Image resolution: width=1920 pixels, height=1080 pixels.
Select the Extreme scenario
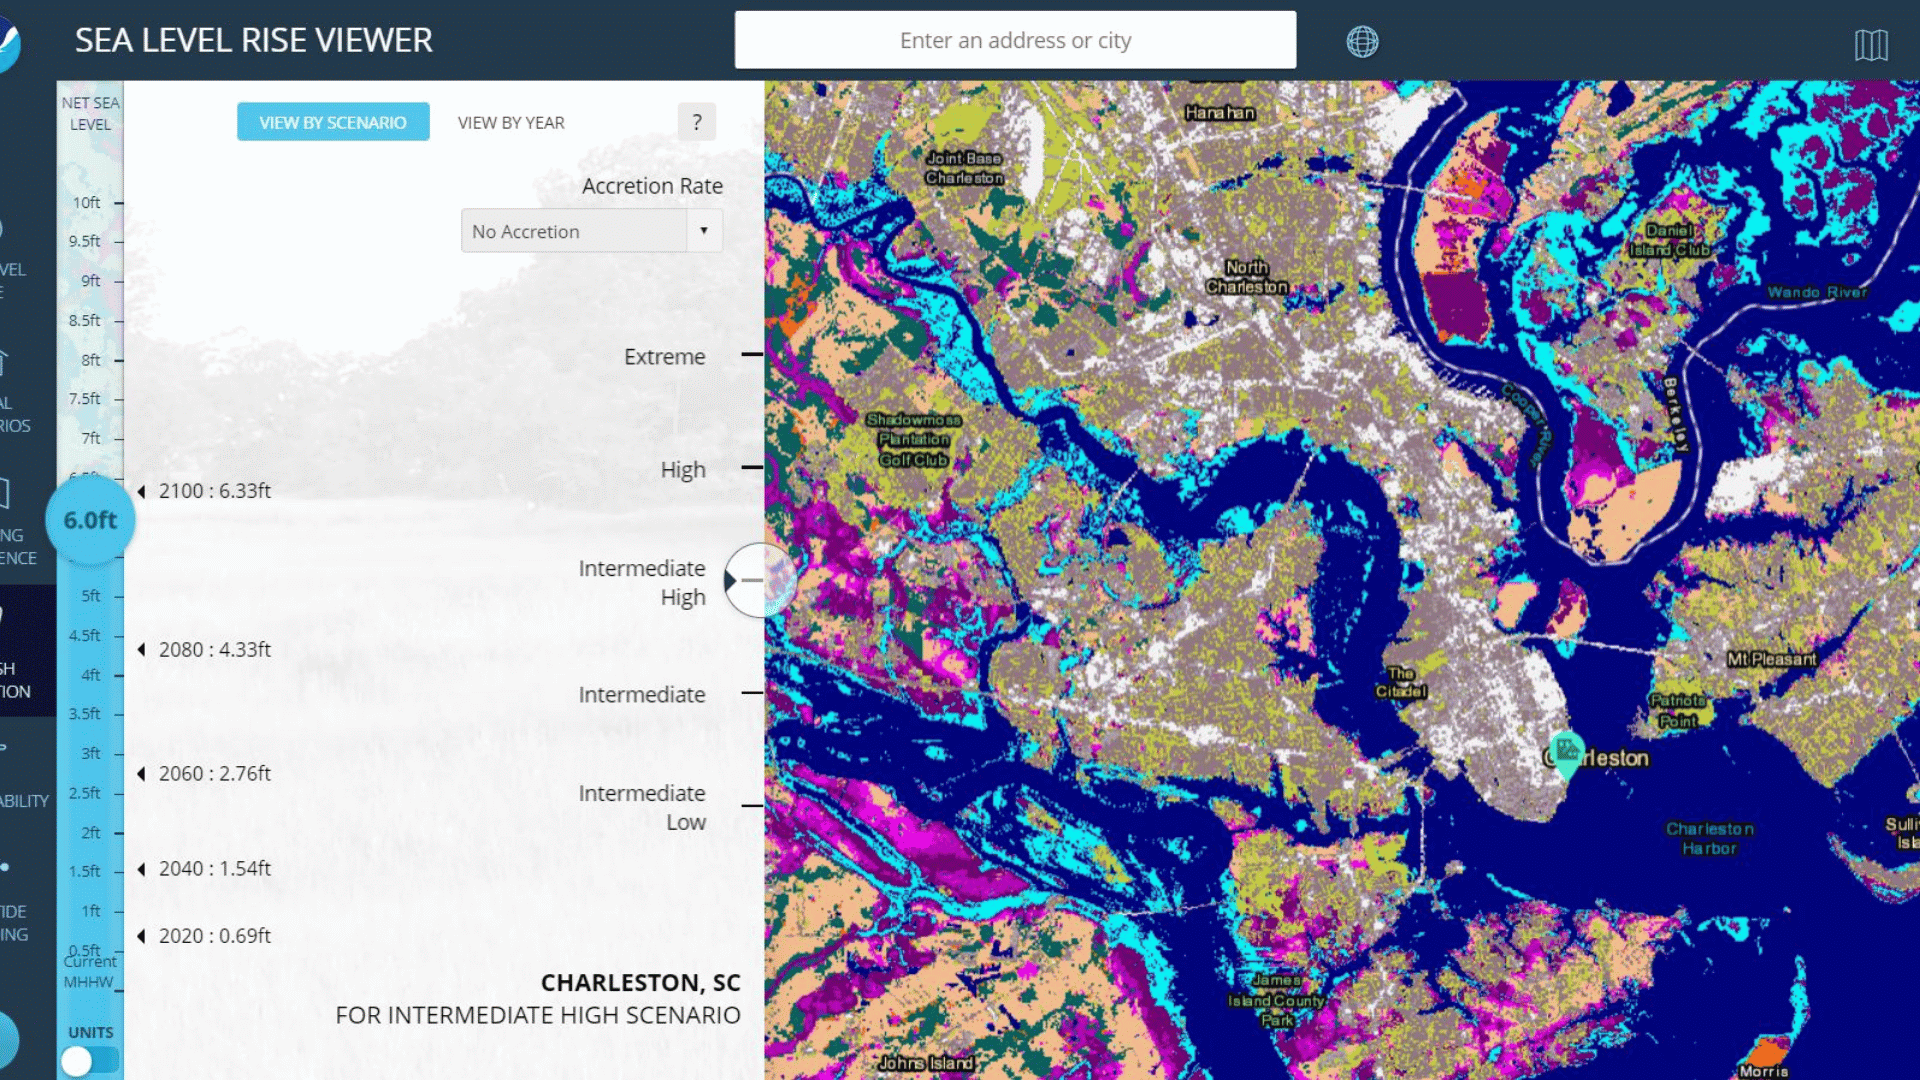664,357
